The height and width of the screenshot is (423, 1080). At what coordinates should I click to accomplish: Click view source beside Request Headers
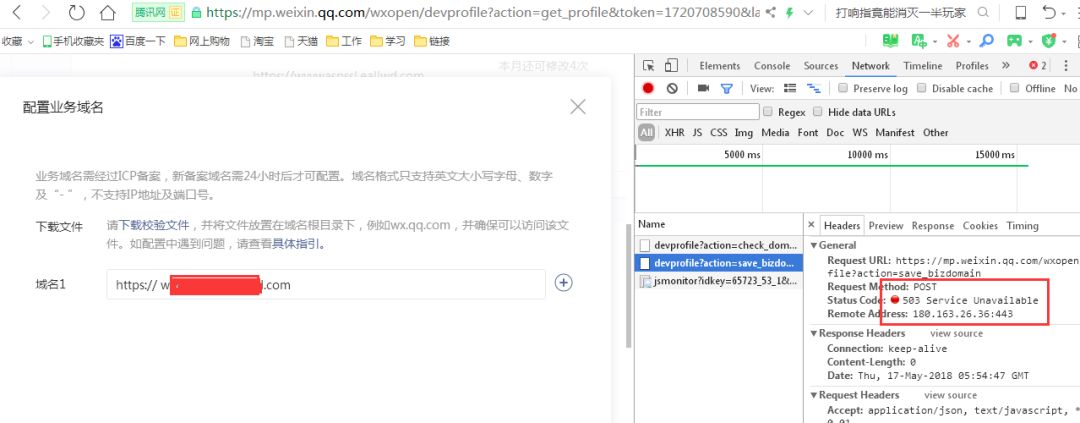[951, 395]
